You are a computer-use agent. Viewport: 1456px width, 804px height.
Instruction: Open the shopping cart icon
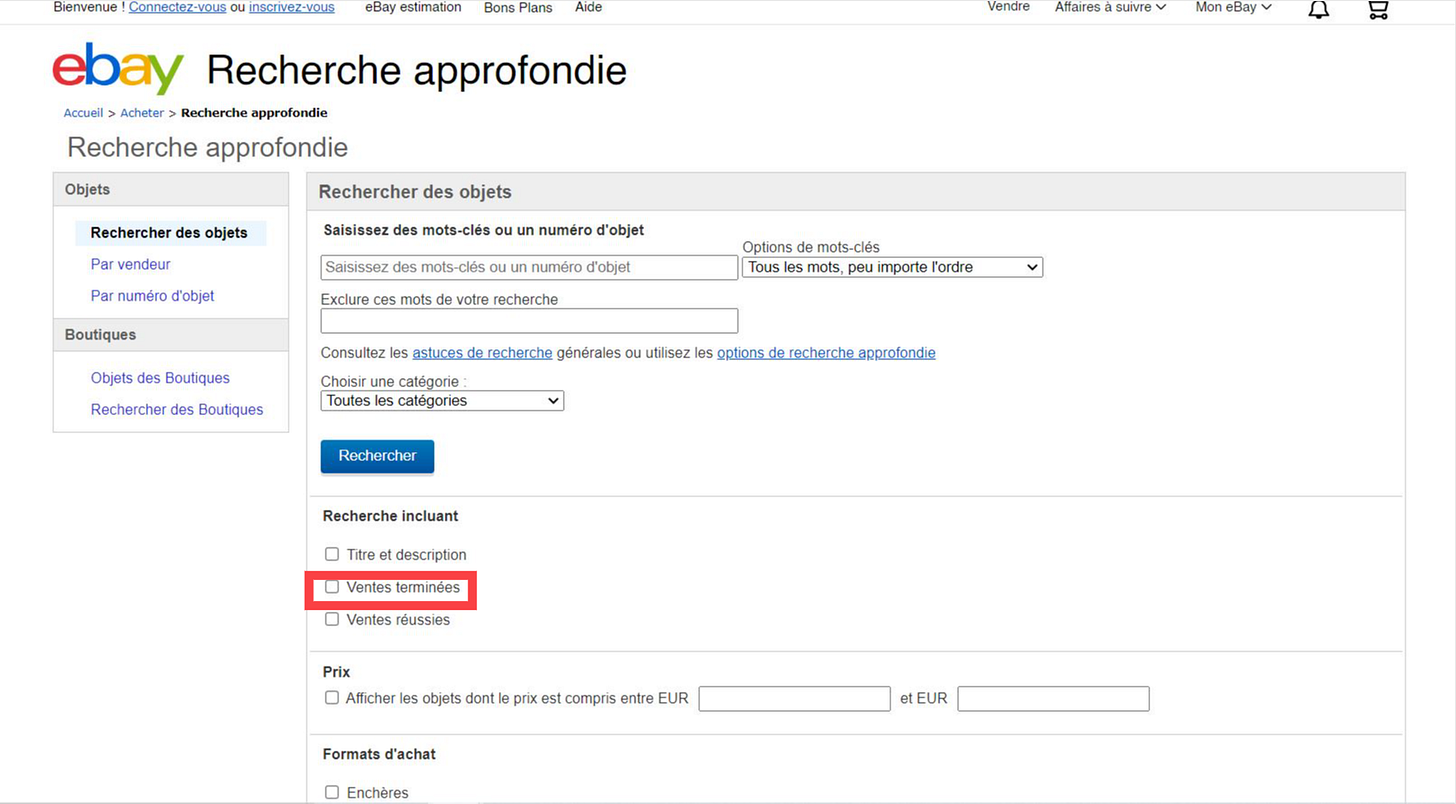click(x=1378, y=9)
